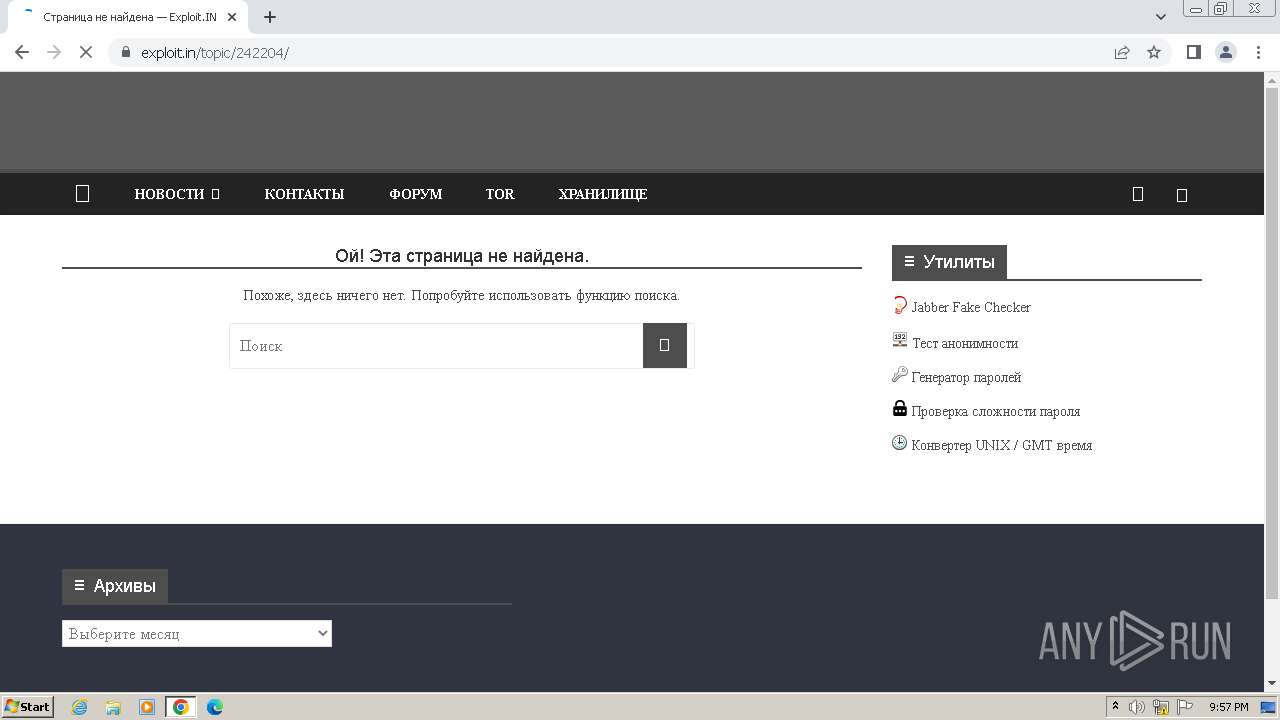Show hidden tray icons arrow
This screenshot has height=720, width=1280.
pos(1116,707)
